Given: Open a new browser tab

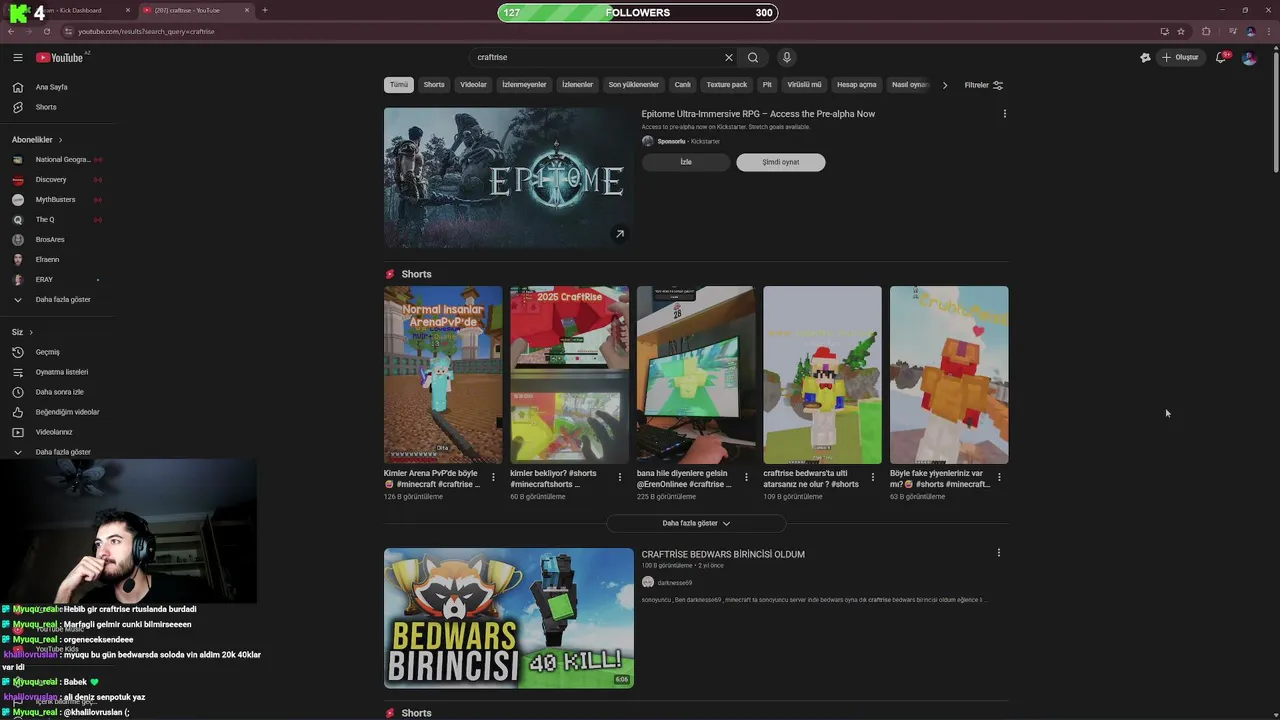Looking at the screenshot, I should coord(264,10).
